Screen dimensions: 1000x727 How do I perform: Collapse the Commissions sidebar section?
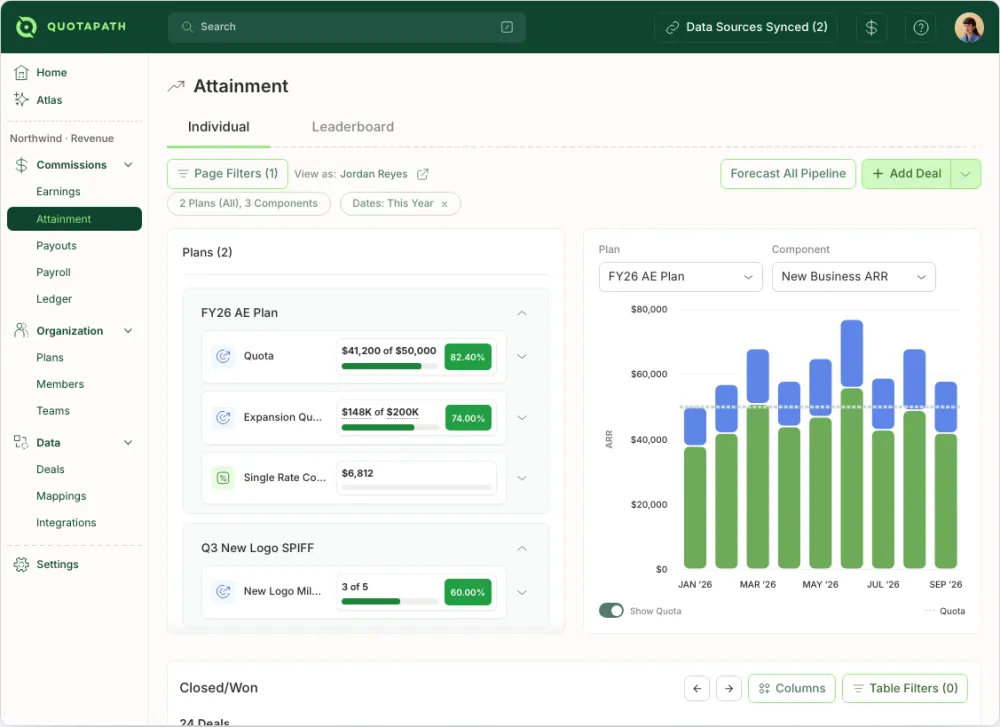128,165
